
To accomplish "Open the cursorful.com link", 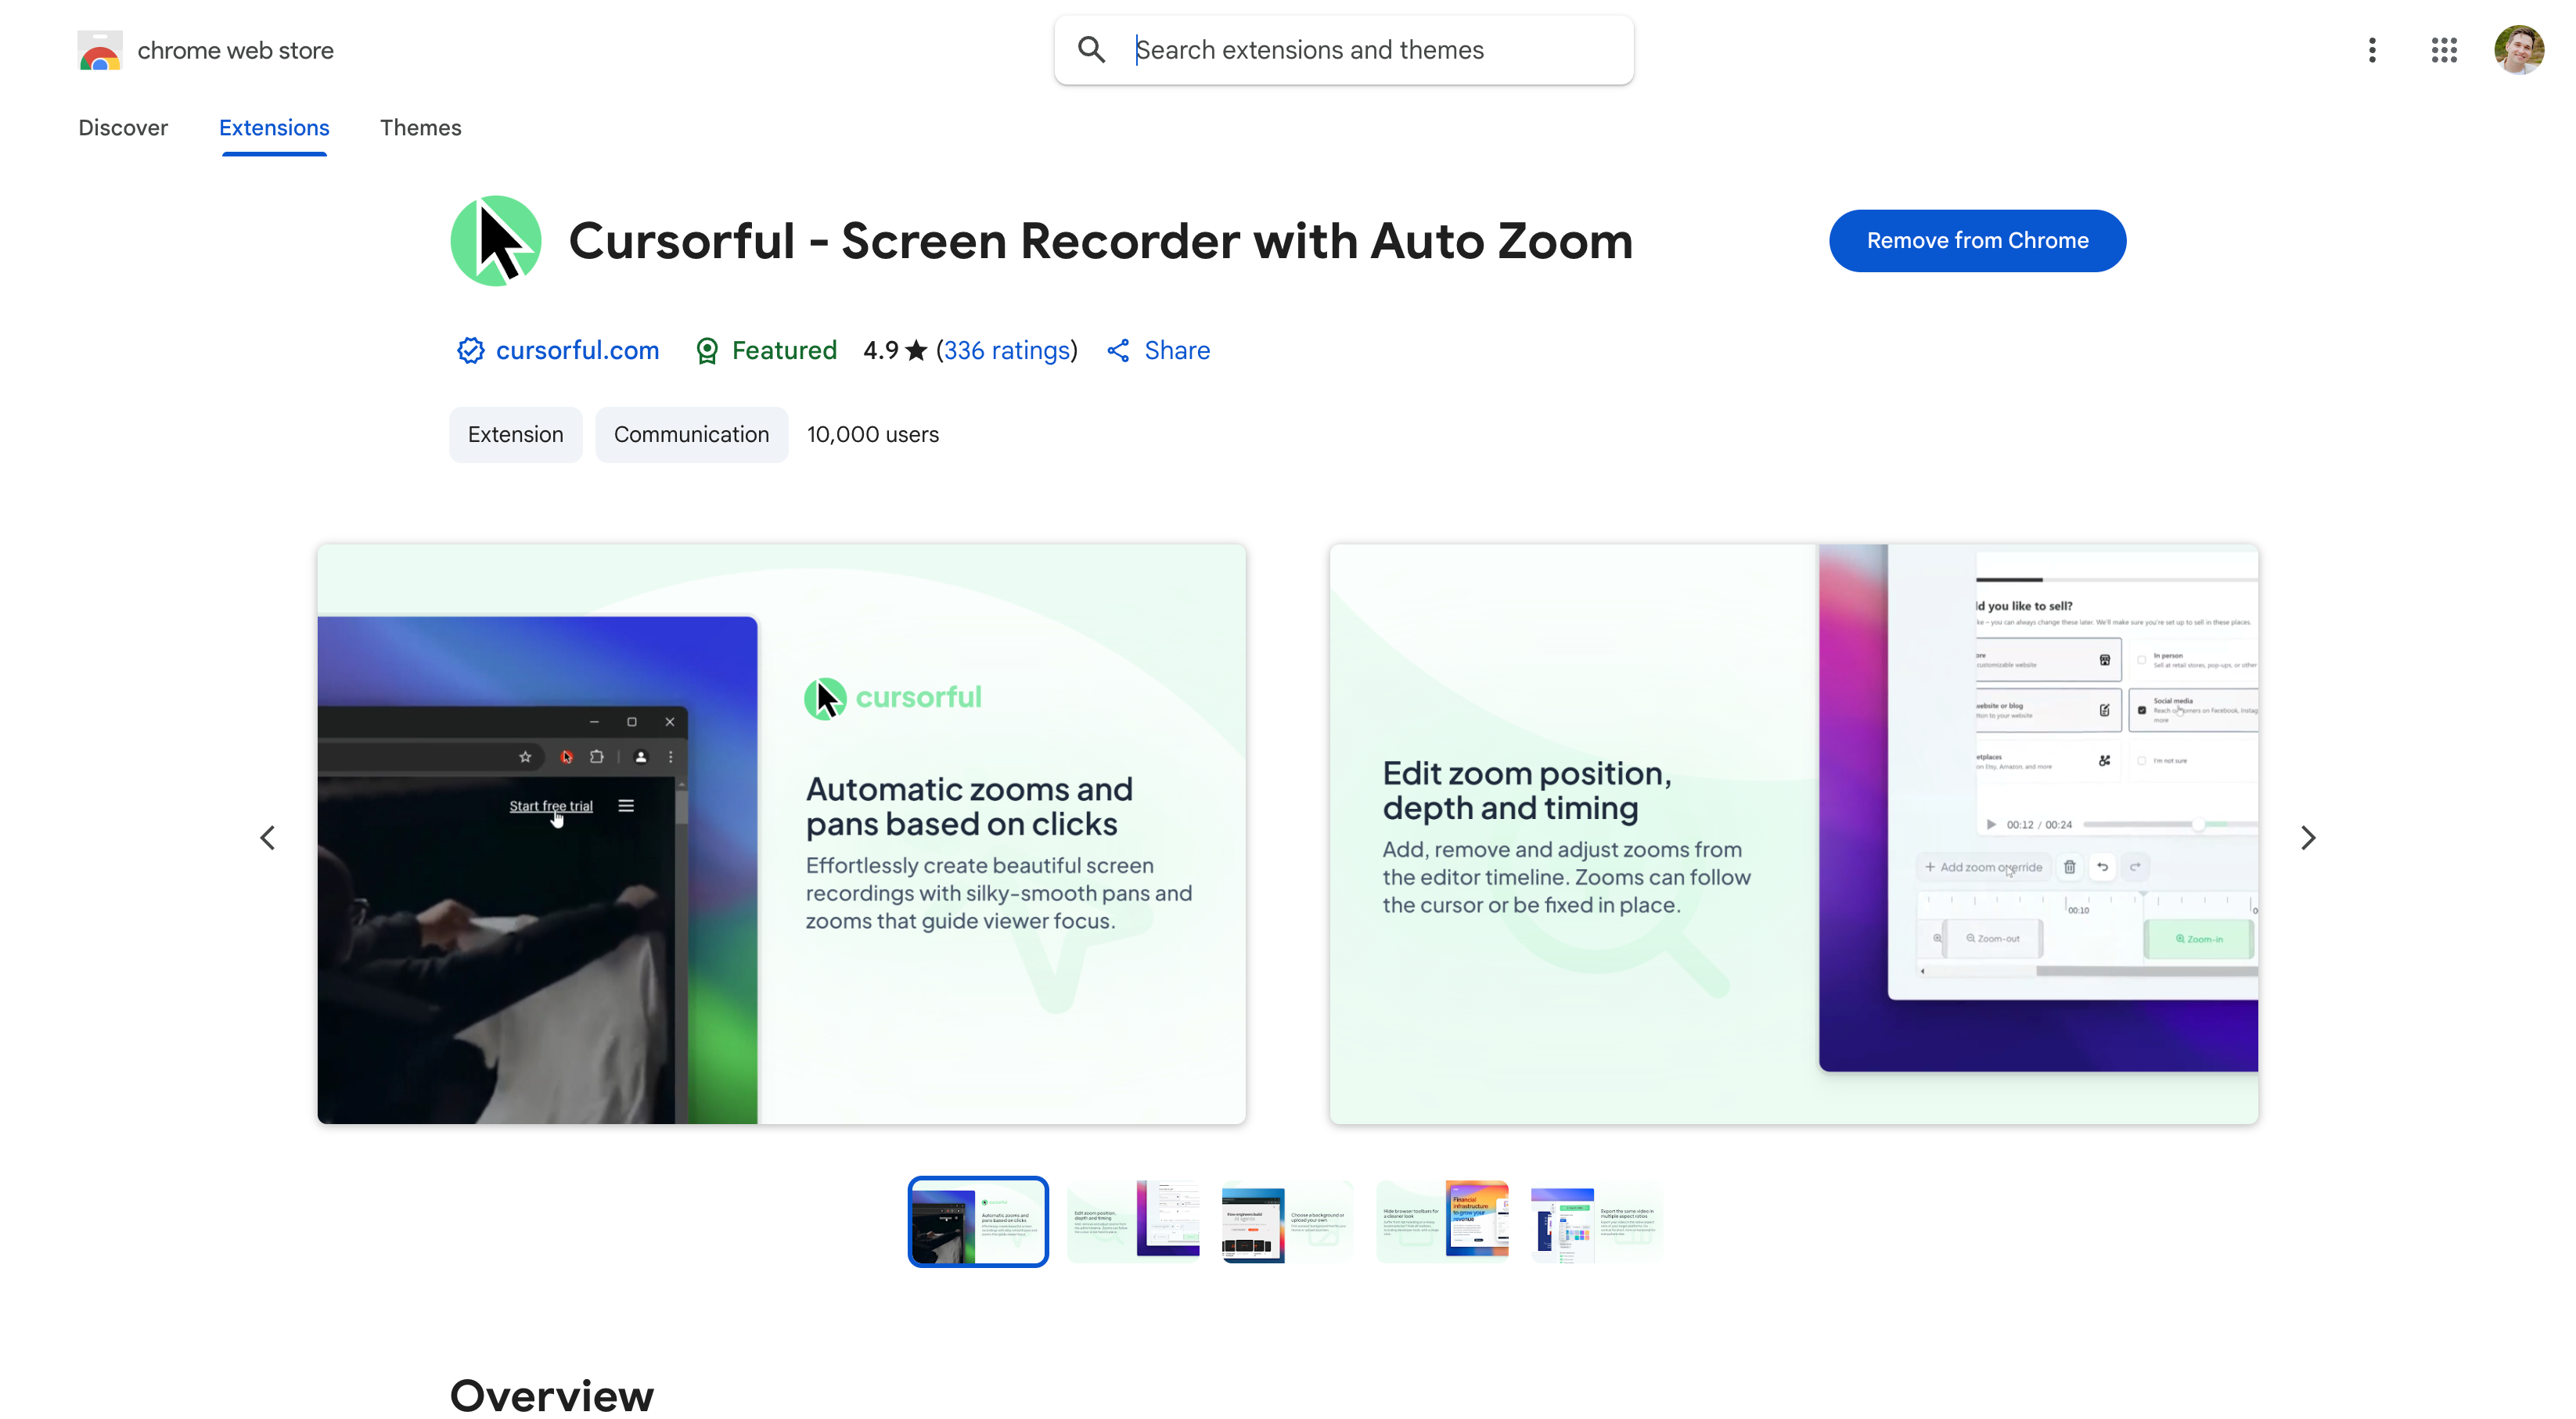I will coord(577,351).
